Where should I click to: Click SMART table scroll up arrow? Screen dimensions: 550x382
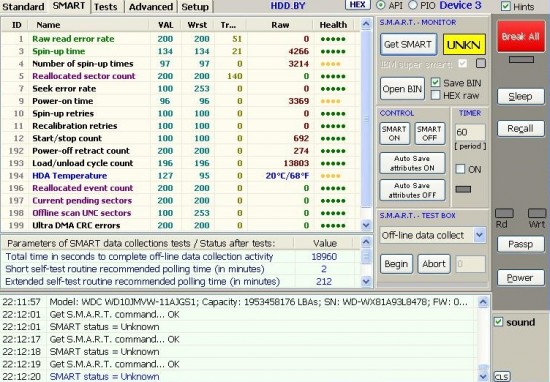(x=366, y=24)
